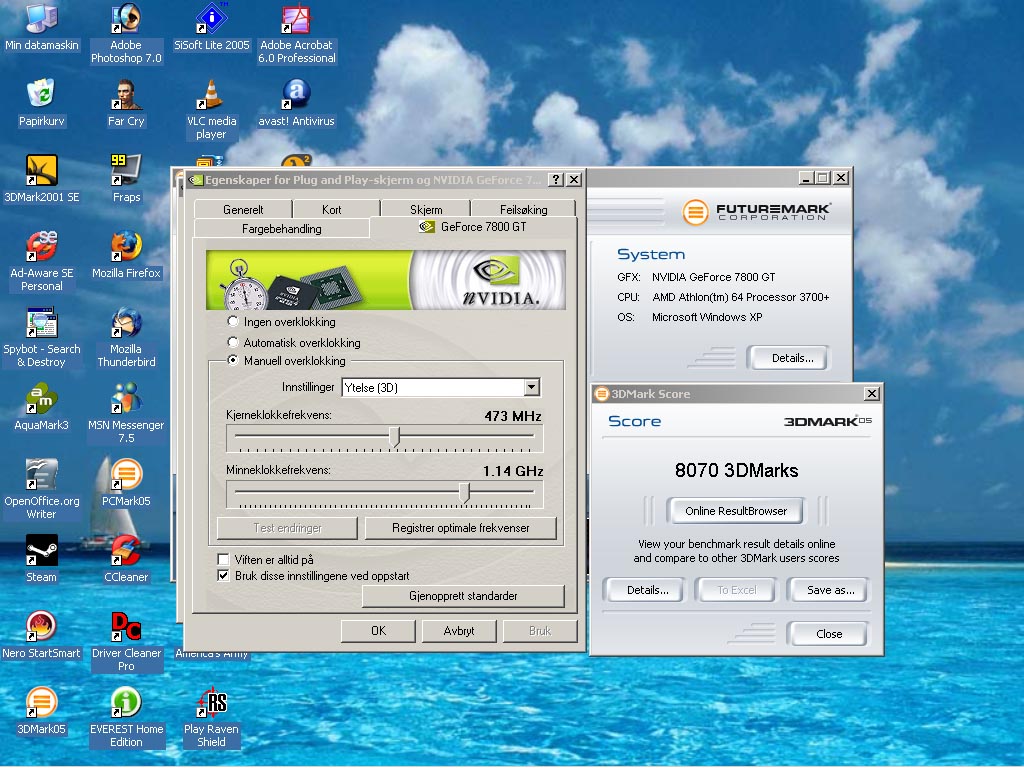Select Automatisk overklokking option
Viewport: 1024px width, 768px height.
[x=232, y=342]
